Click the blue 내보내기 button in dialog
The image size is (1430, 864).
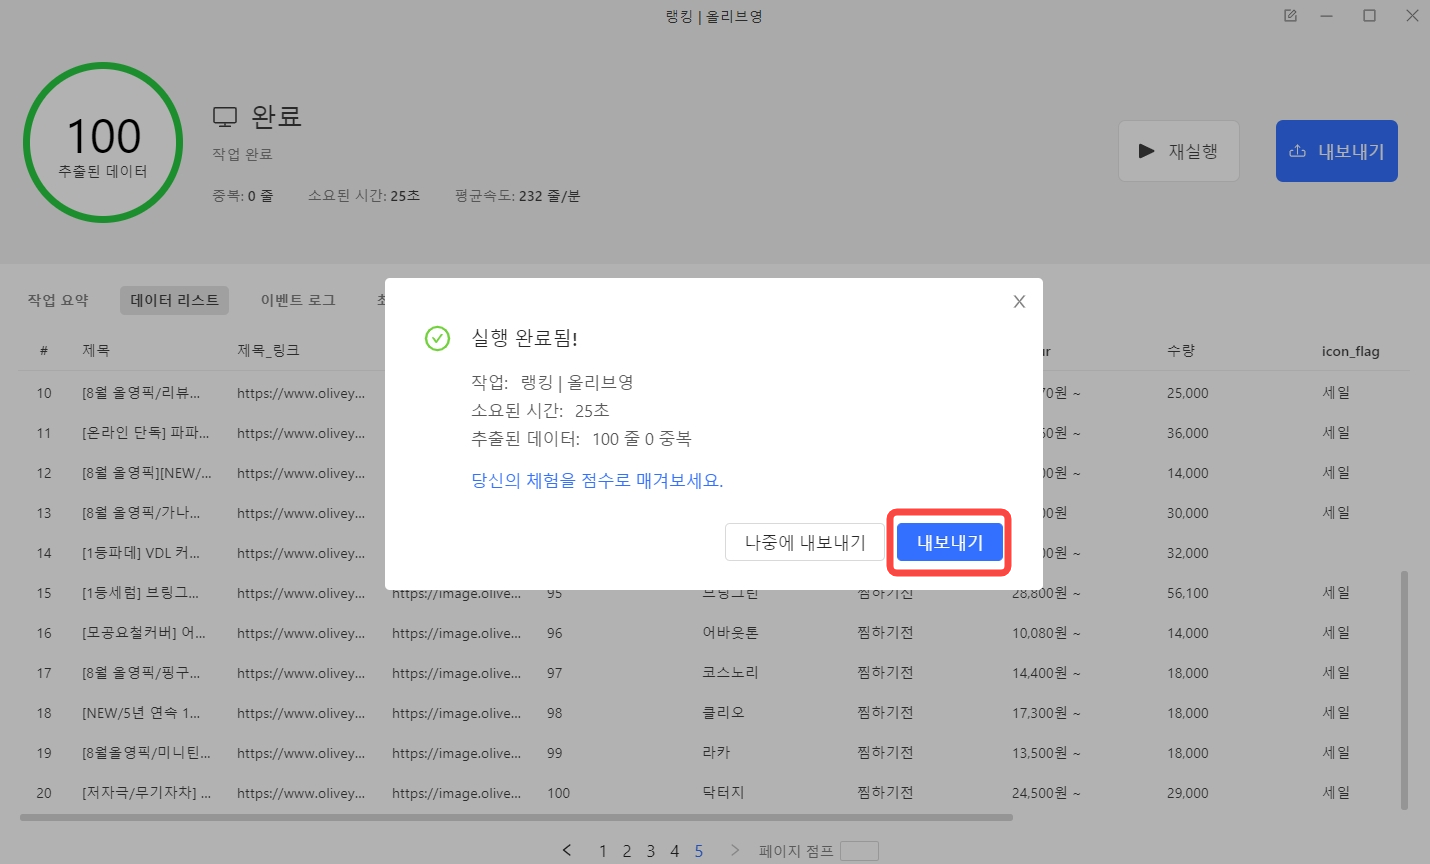click(x=949, y=543)
